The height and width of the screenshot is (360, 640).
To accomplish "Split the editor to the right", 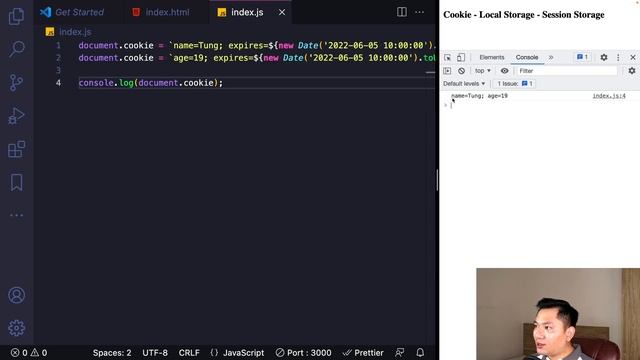I will tap(402, 12).
